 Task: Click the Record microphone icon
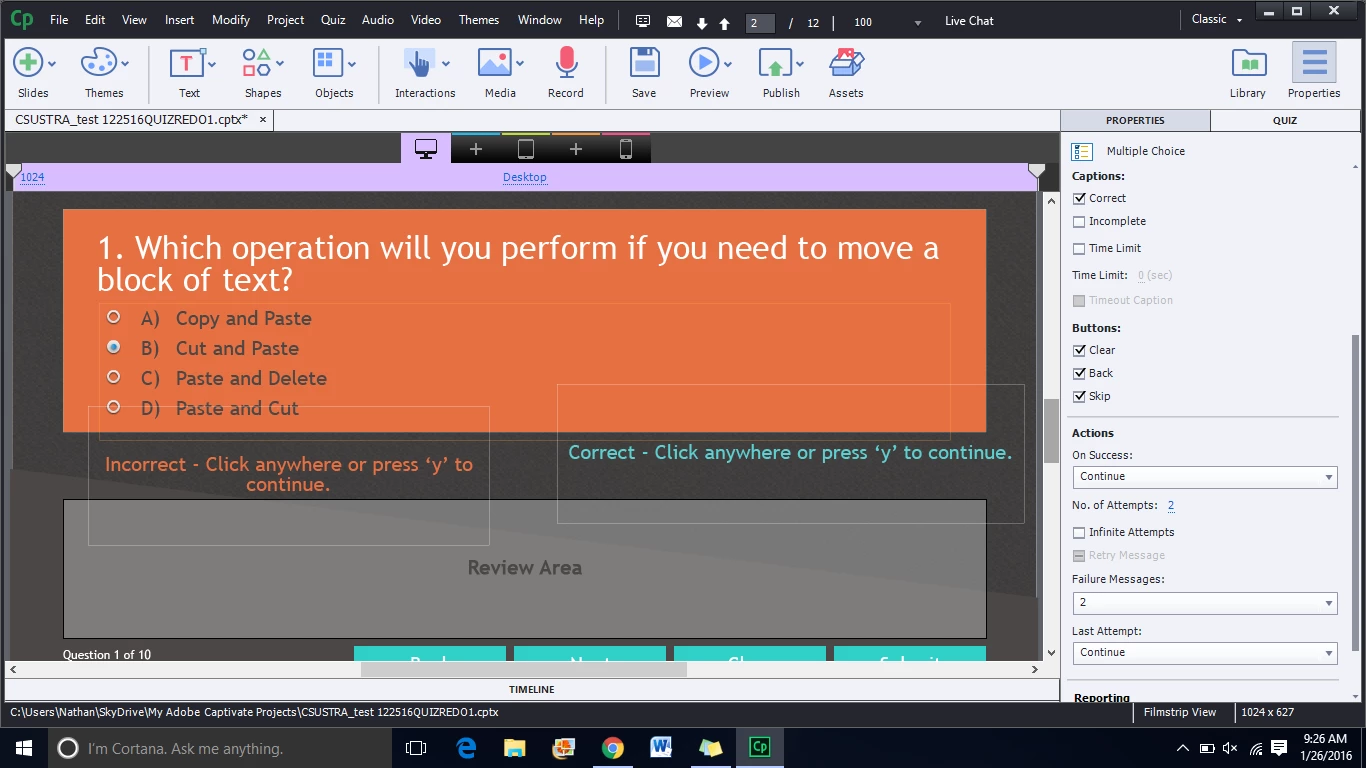[x=566, y=62]
